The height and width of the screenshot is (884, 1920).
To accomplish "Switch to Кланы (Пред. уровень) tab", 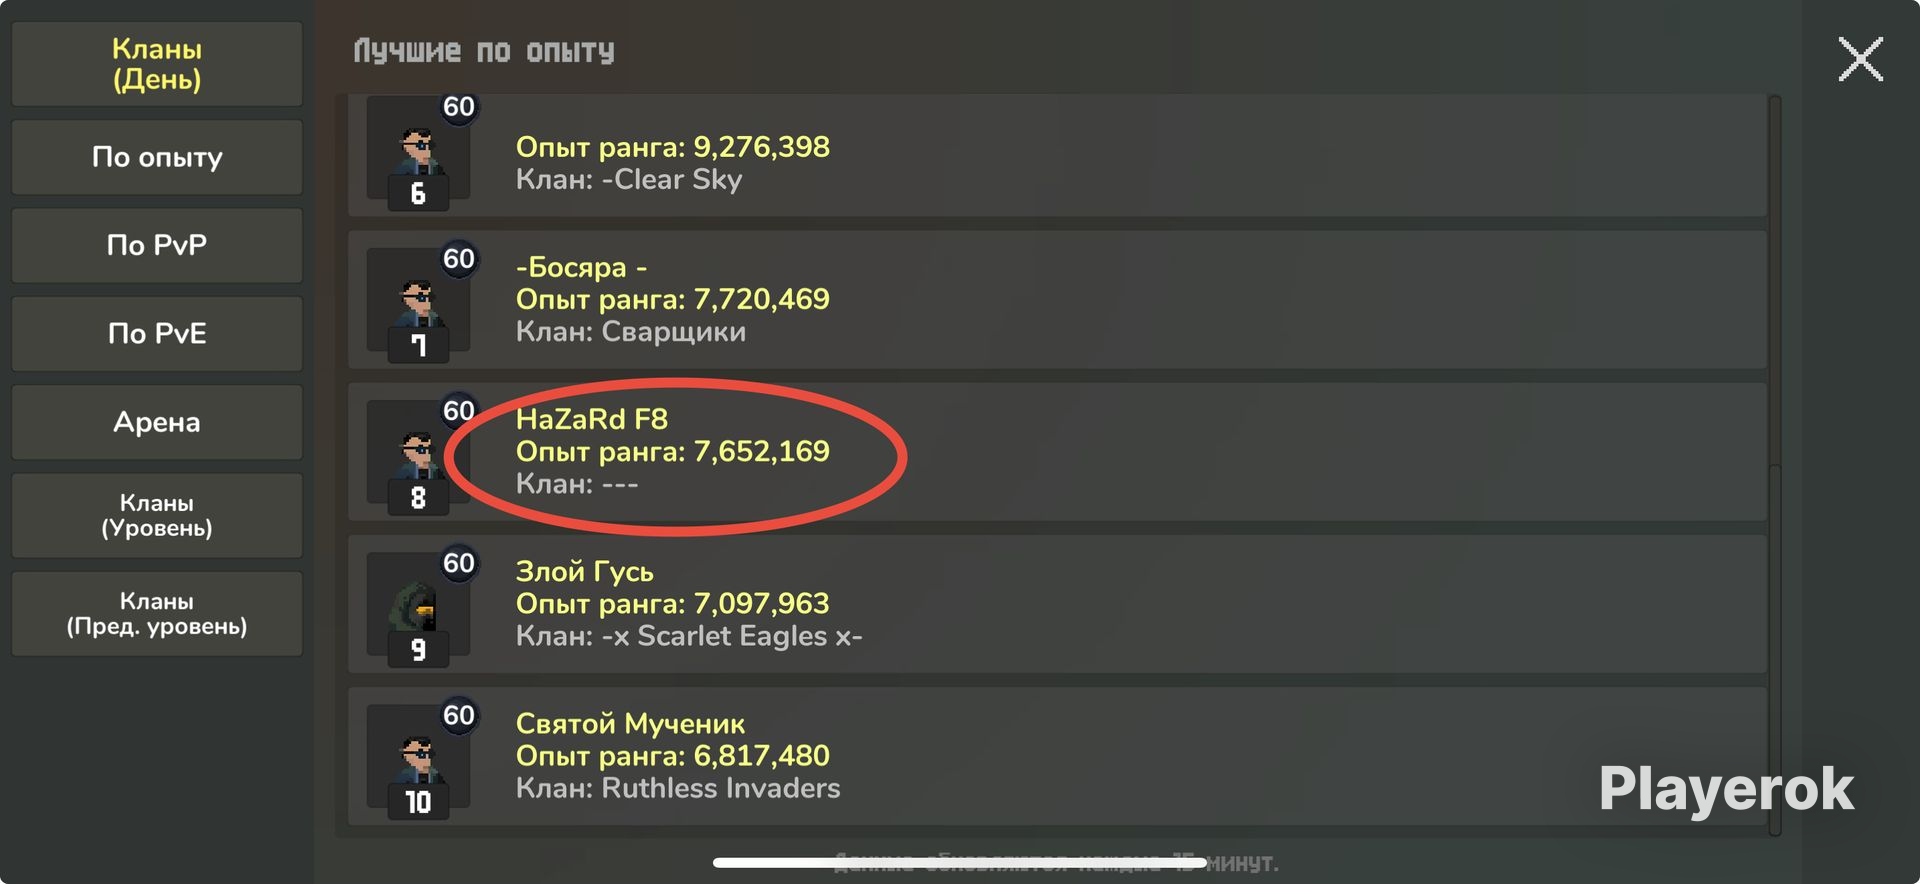I will click(157, 613).
